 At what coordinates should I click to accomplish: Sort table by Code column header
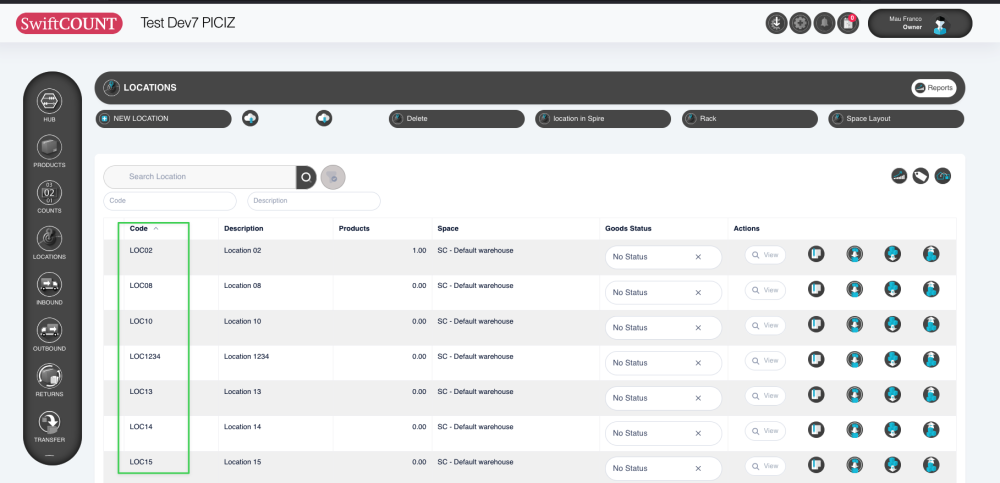(138, 228)
